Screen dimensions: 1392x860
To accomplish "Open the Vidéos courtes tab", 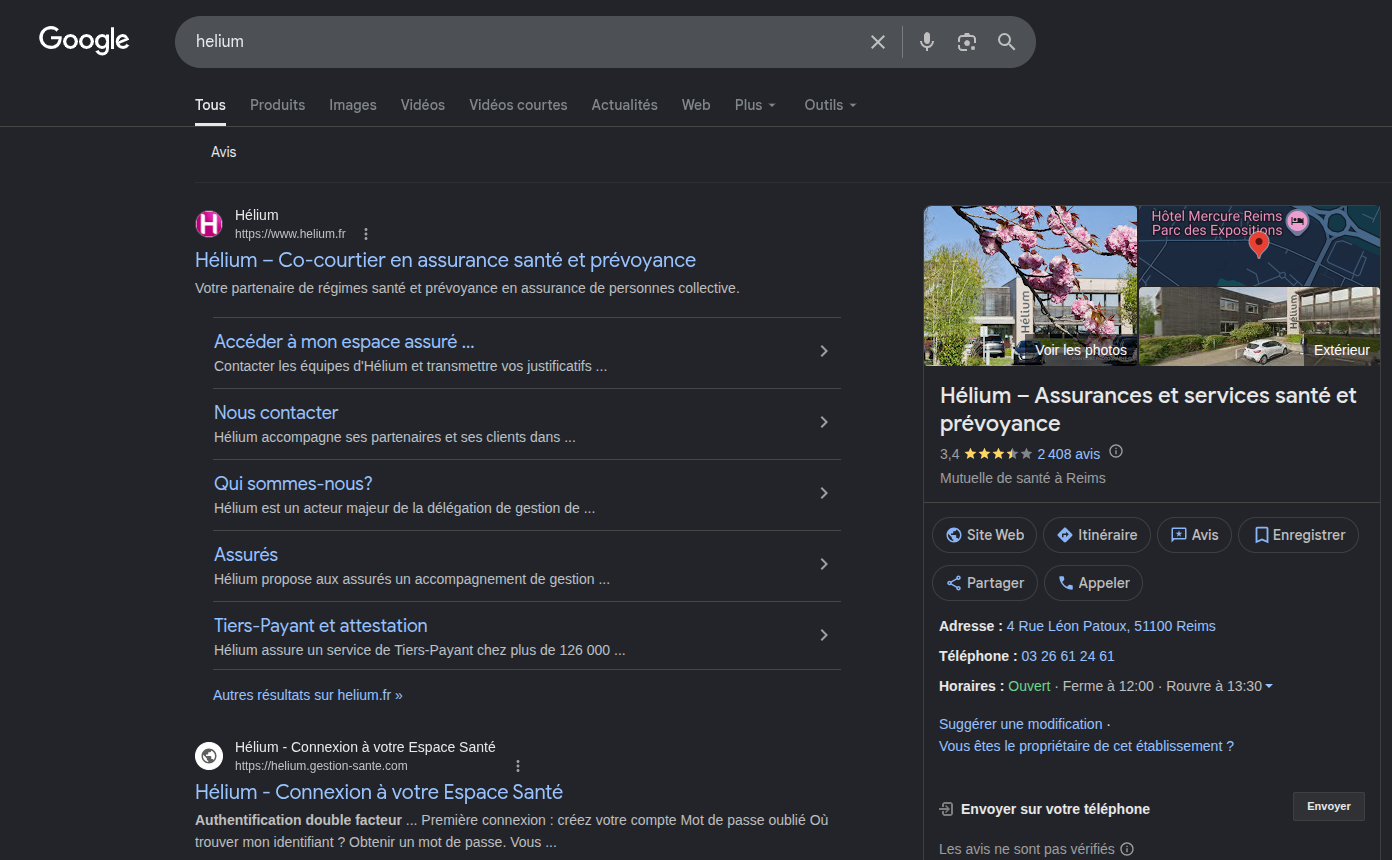I will tap(518, 105).
